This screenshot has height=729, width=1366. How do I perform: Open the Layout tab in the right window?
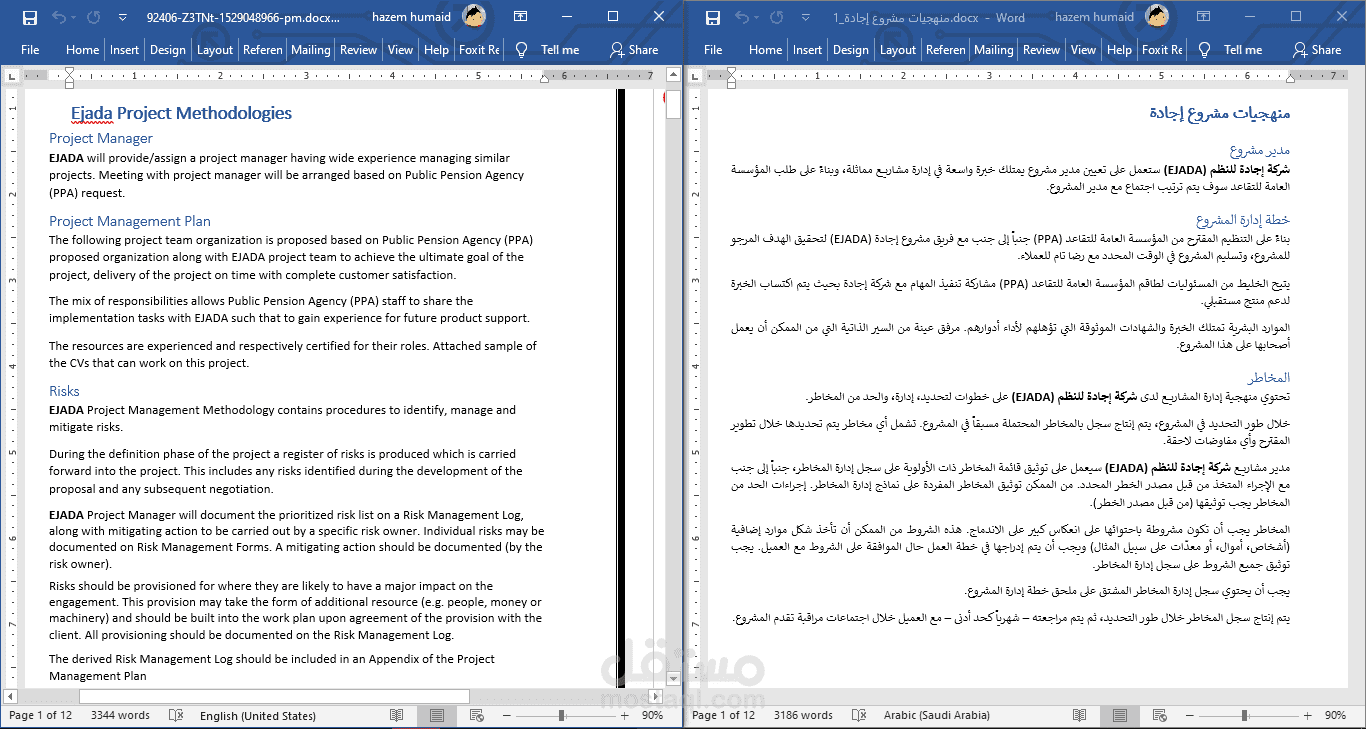click(898, 49)
